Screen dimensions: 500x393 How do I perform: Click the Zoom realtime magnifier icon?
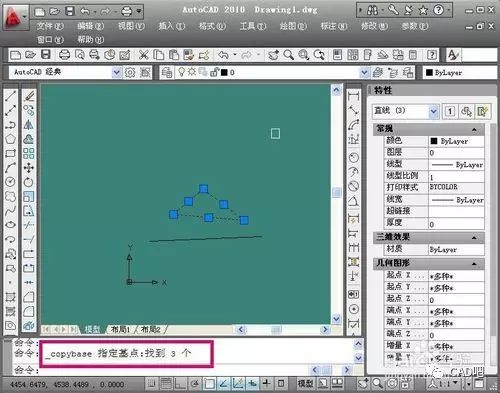point(289,54)
